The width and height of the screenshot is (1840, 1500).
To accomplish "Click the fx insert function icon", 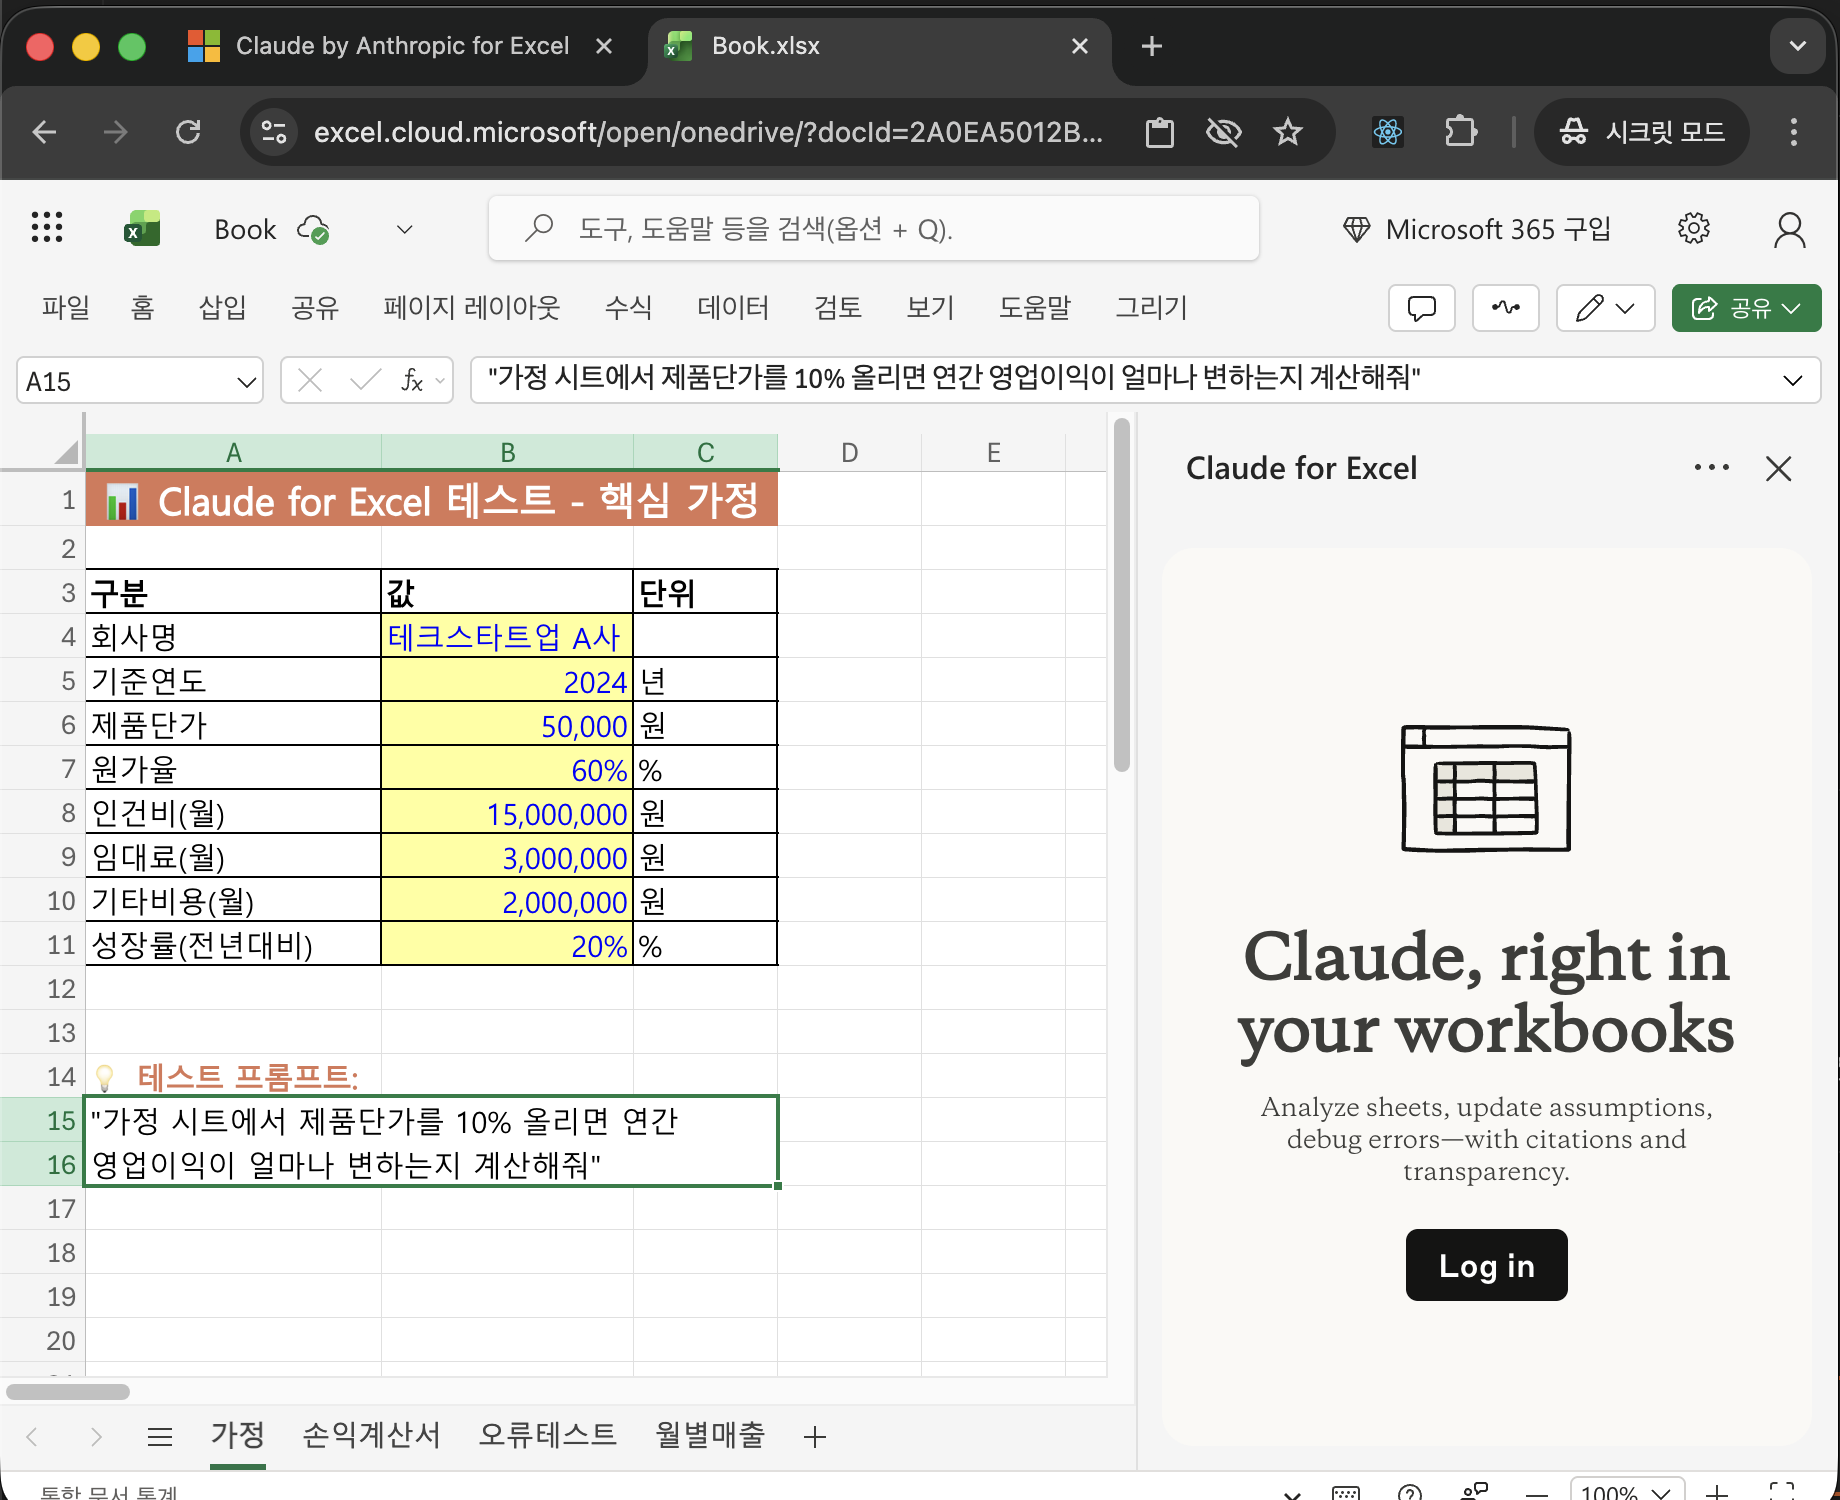I will click(412, 380).
